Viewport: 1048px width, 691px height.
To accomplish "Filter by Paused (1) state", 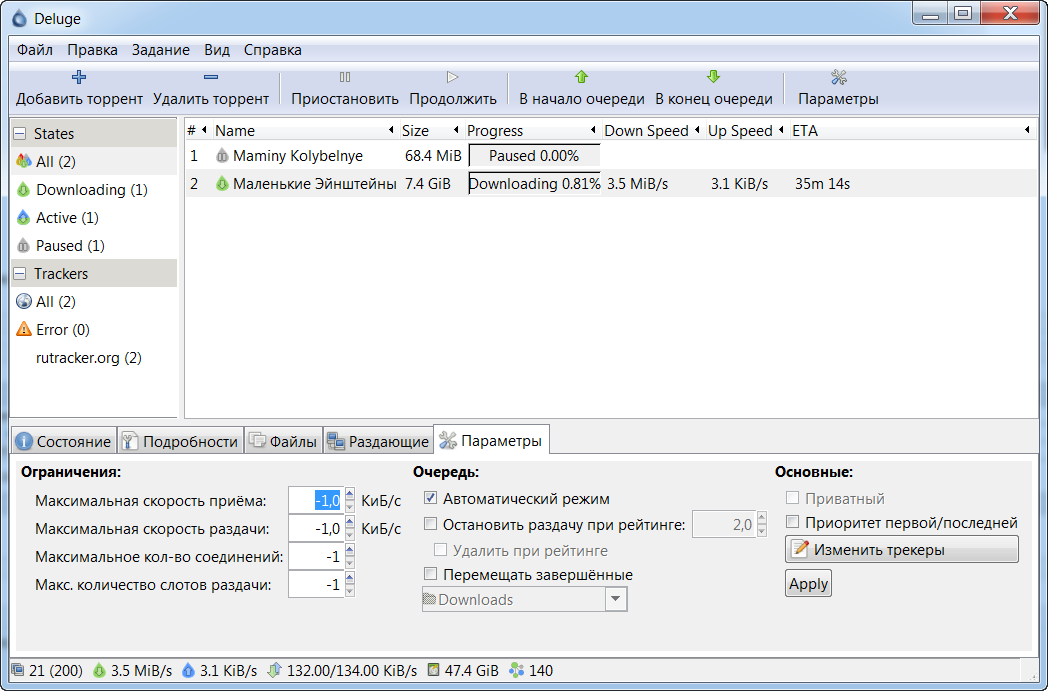I will click(x=94, y=245).
